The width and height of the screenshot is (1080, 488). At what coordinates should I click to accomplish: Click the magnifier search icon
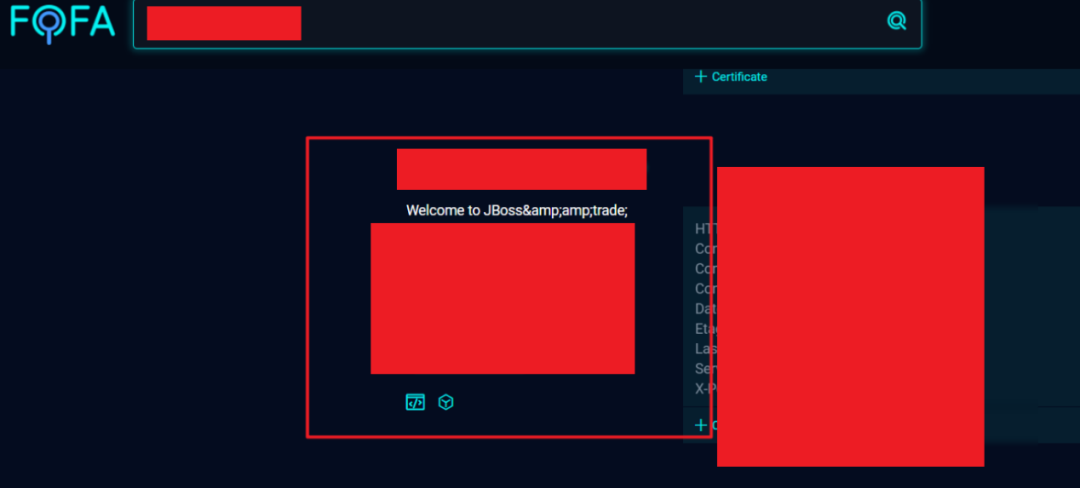[896, 21]
